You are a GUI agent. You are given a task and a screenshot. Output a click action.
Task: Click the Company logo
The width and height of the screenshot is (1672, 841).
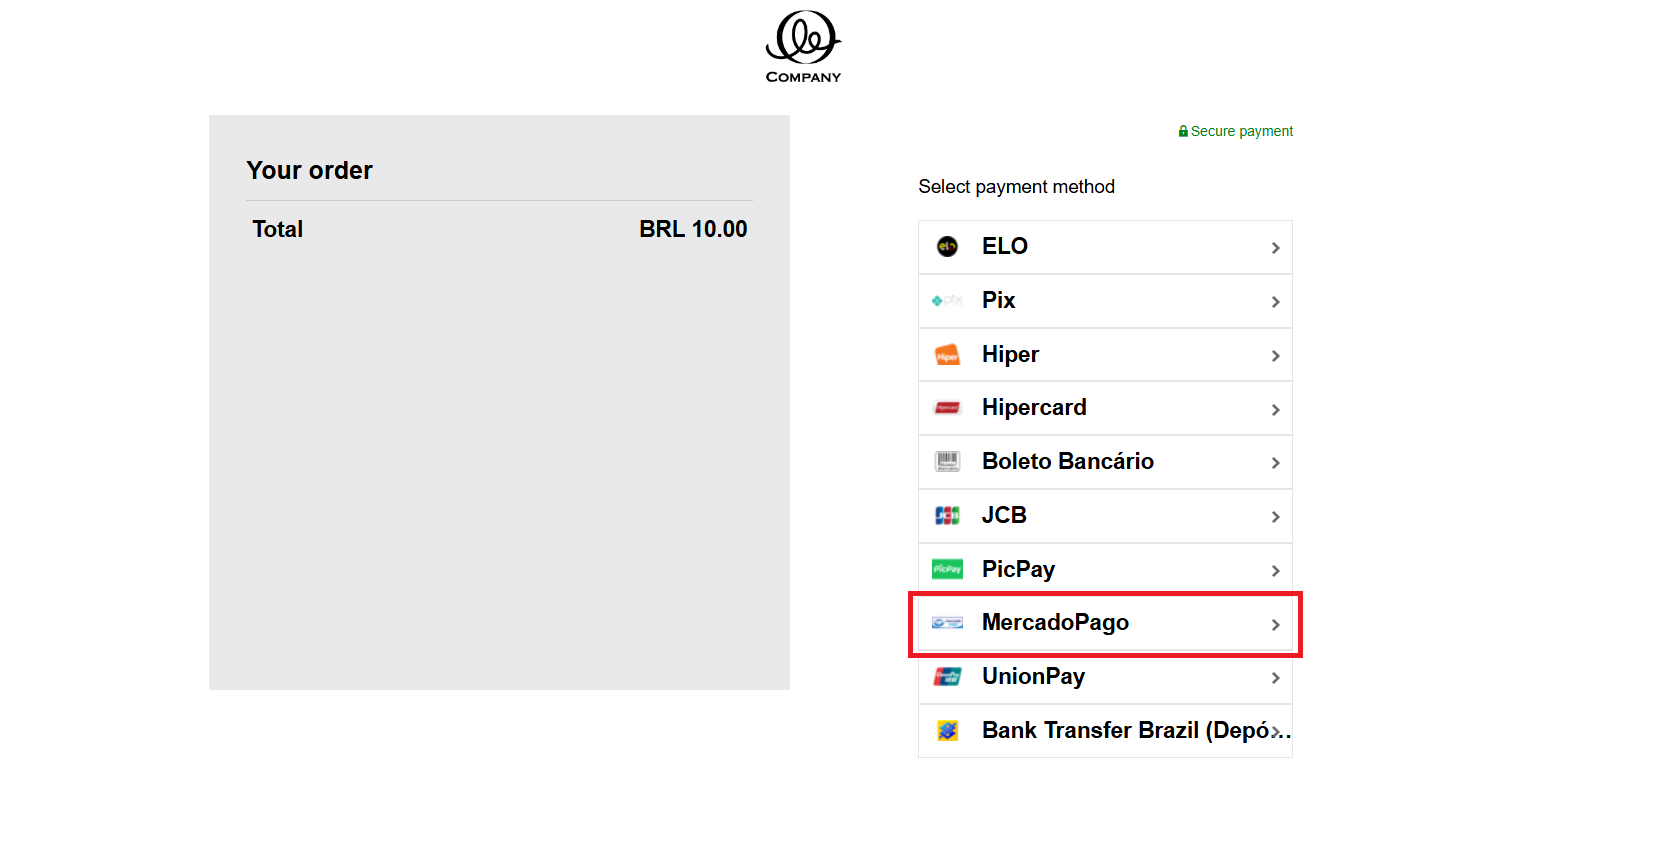(x=803, y=46)
